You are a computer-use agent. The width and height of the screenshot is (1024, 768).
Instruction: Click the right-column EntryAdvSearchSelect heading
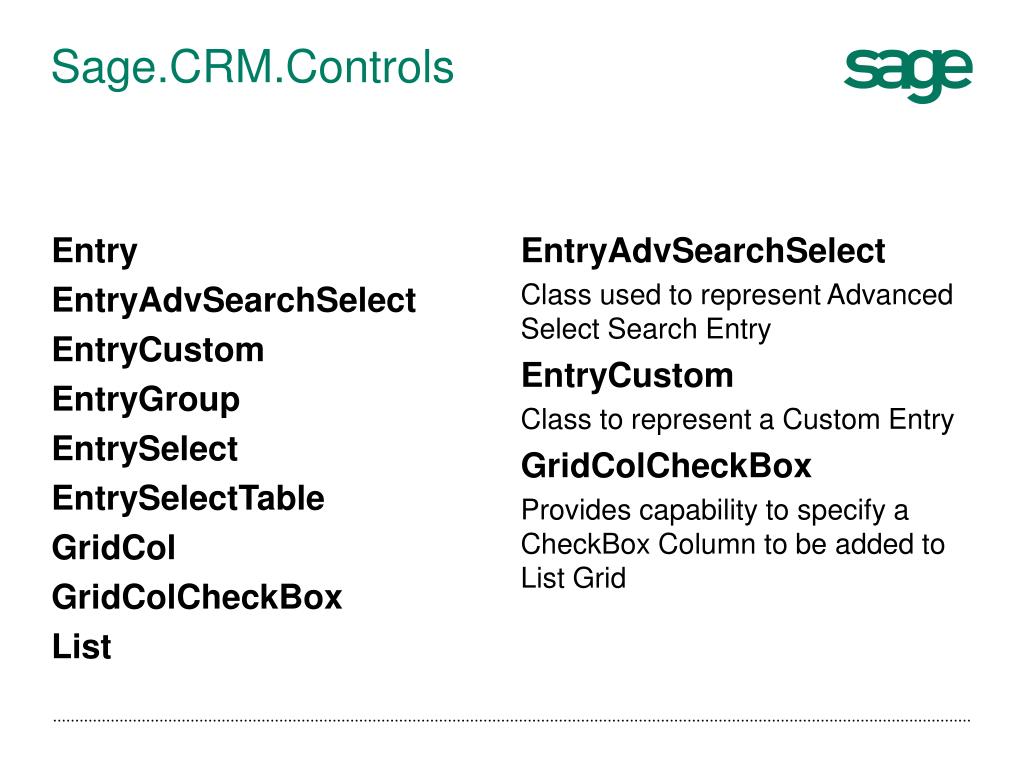[x=703, y=252]
